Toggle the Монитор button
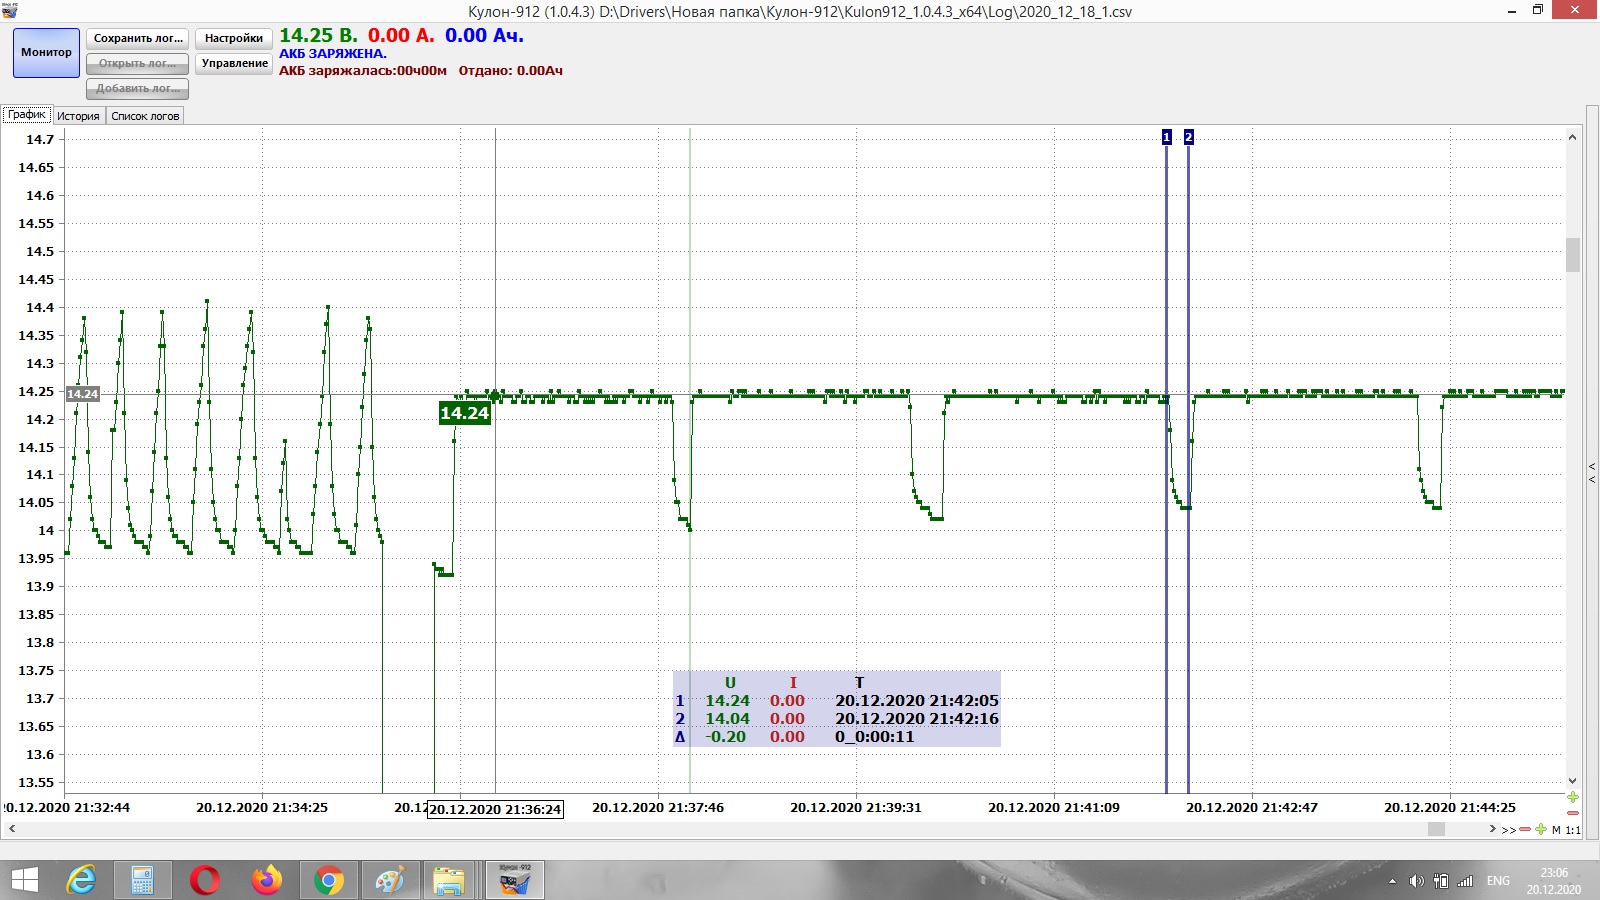The image size is (1600, 900). pos(46,53)
